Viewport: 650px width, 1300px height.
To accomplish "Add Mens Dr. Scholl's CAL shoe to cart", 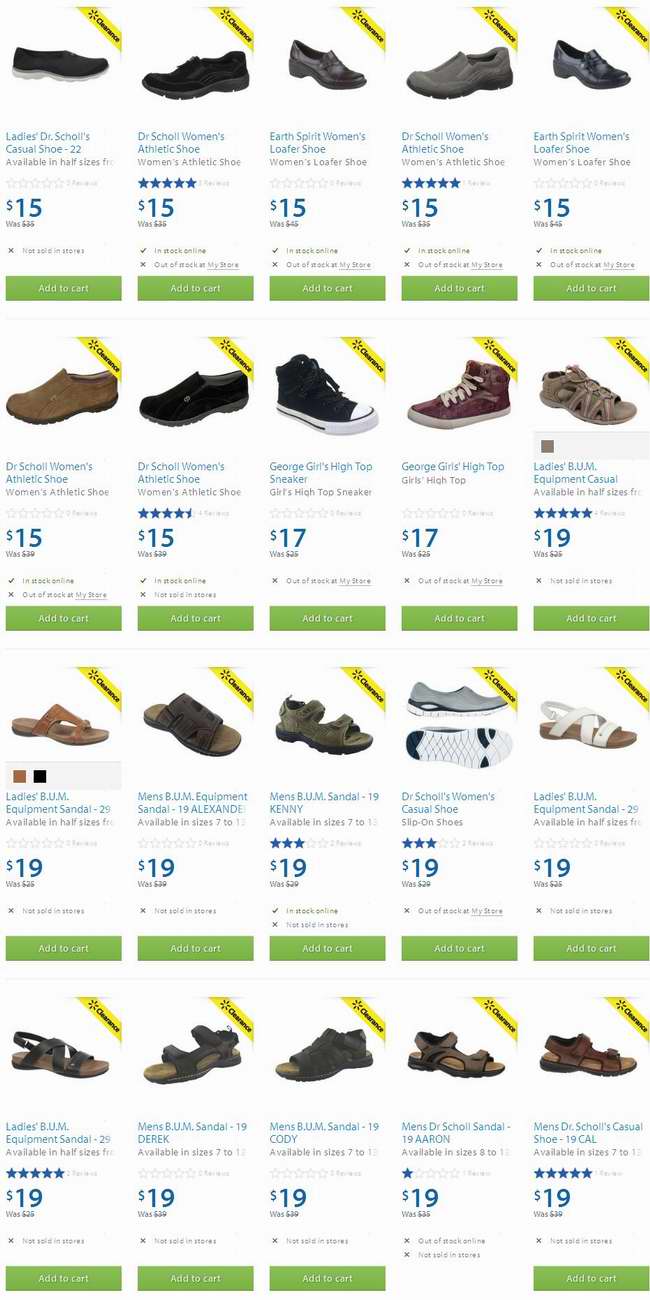I will coord(591,1278).
